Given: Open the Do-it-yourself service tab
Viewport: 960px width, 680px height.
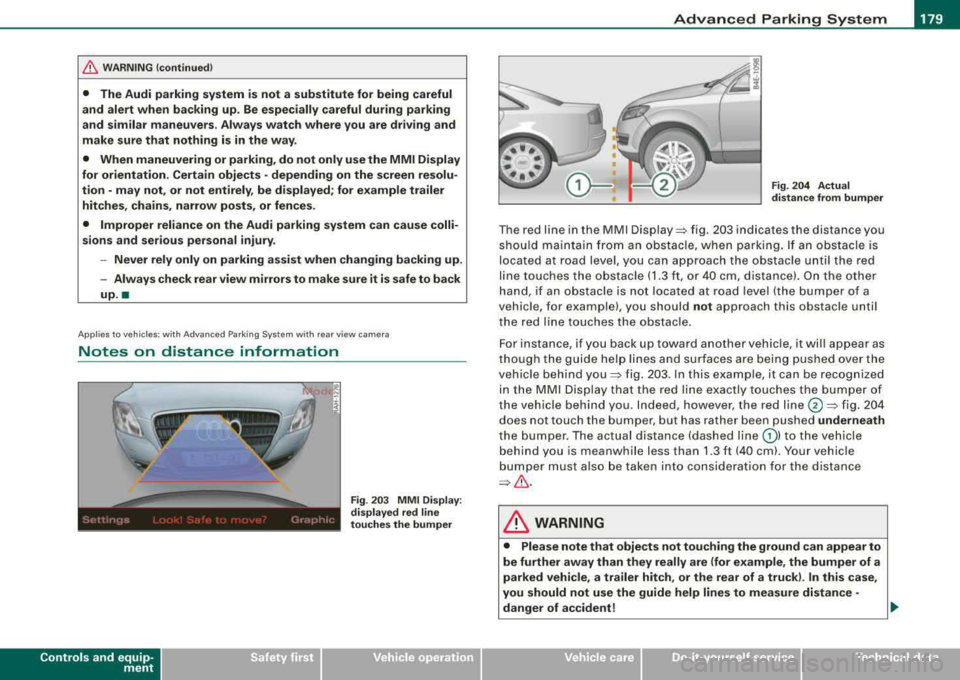Looking at the screenshot, I should [721, 663].
